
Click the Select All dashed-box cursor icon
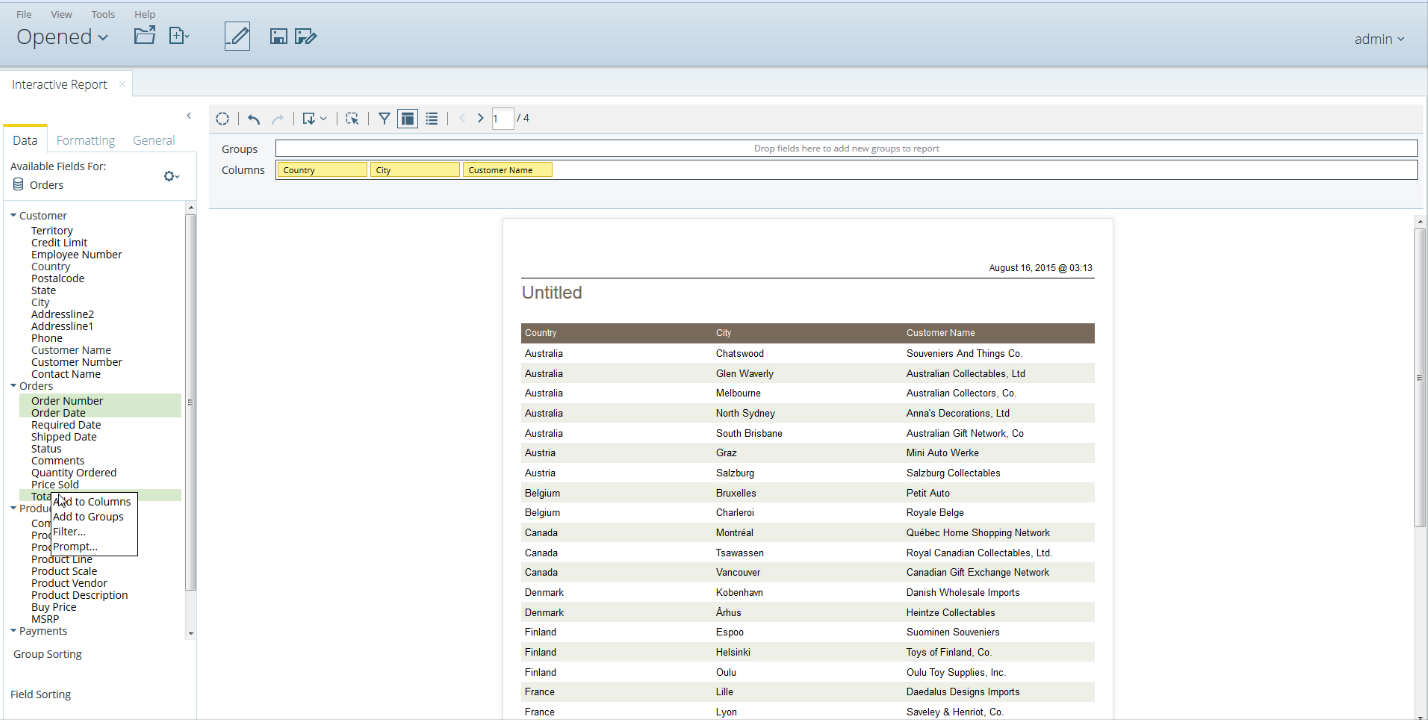tap(352, 118)
